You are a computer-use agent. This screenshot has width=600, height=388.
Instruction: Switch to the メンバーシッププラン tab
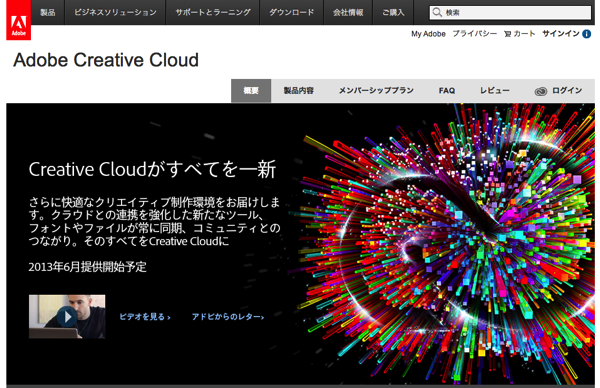[x=376, y=91]
